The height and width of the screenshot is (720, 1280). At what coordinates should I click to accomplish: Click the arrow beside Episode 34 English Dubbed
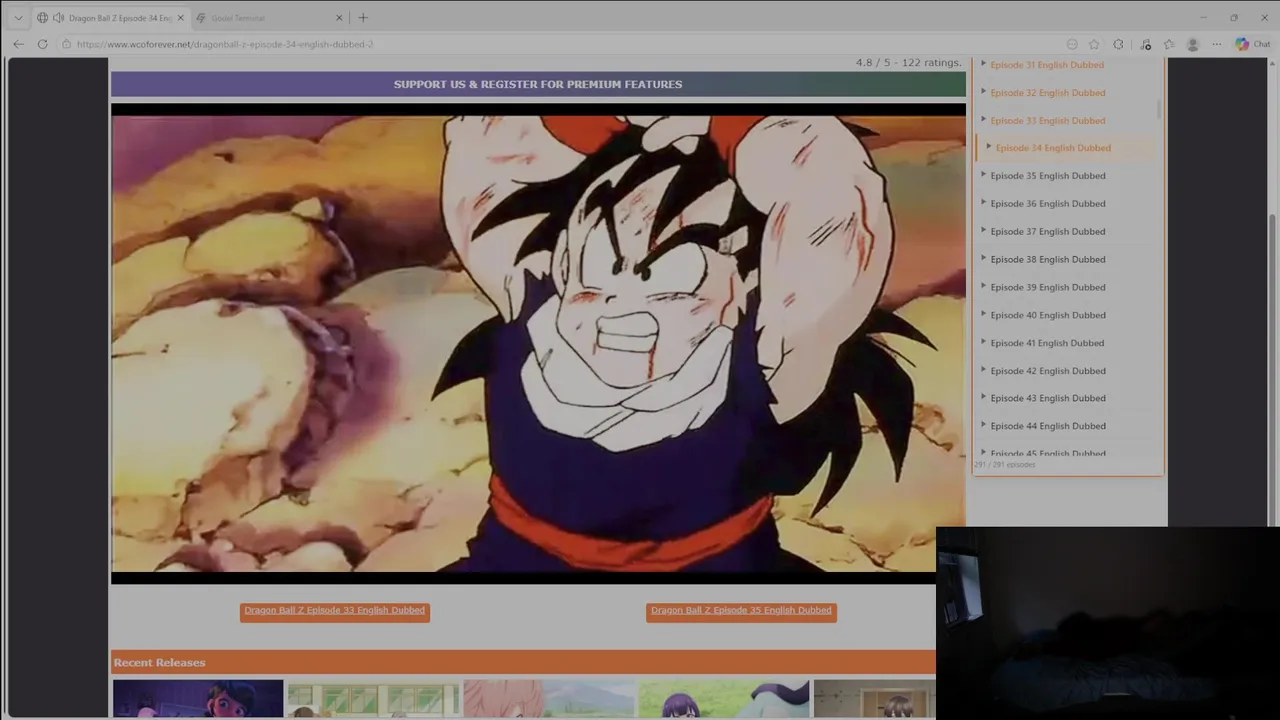click(x=989, y=147)
